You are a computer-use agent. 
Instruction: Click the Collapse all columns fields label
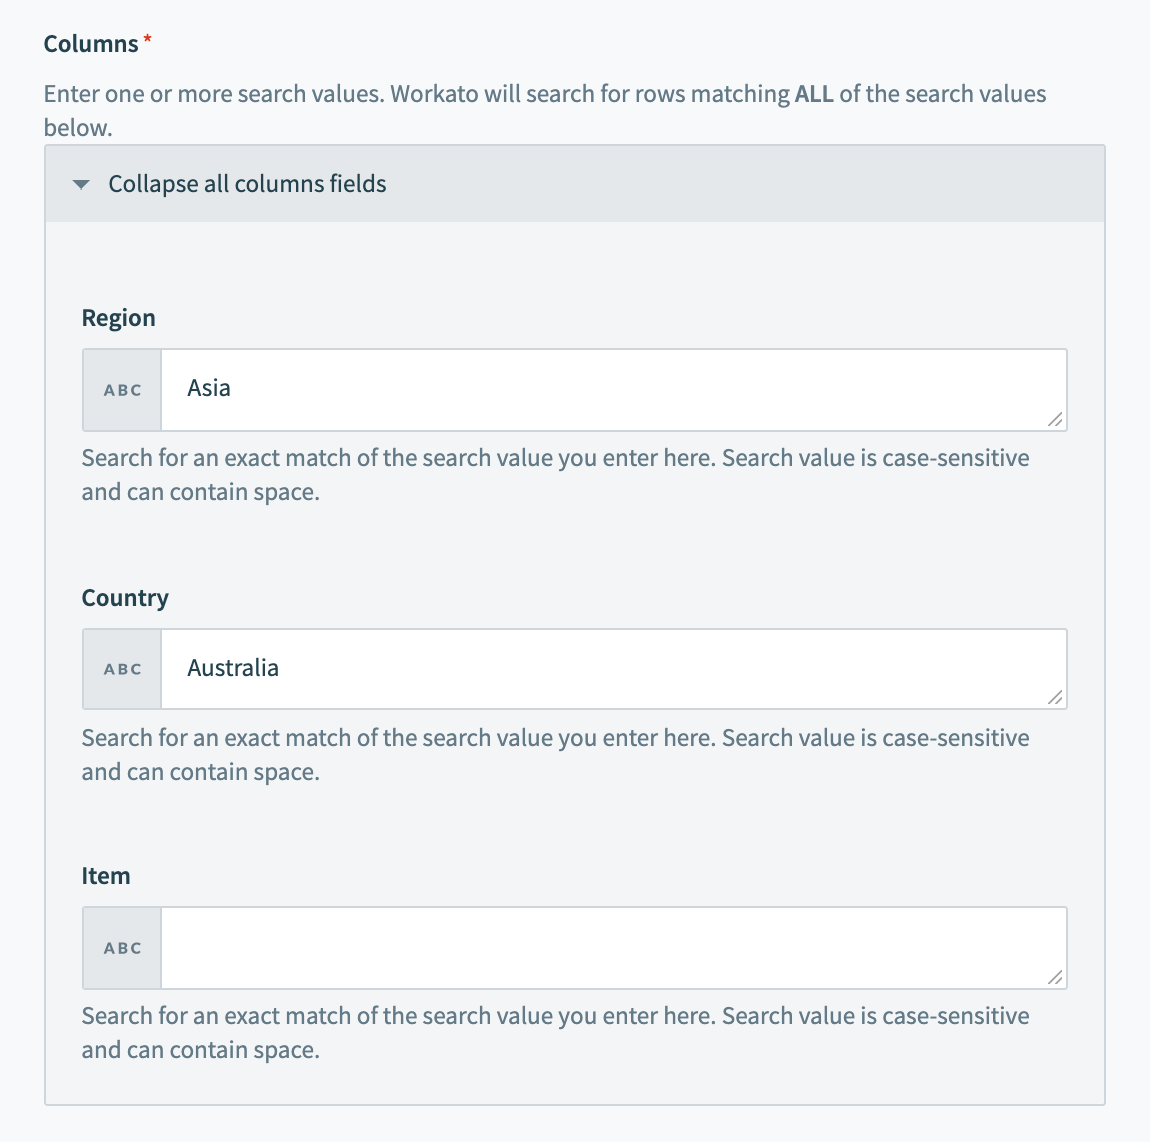pos(246,184)
